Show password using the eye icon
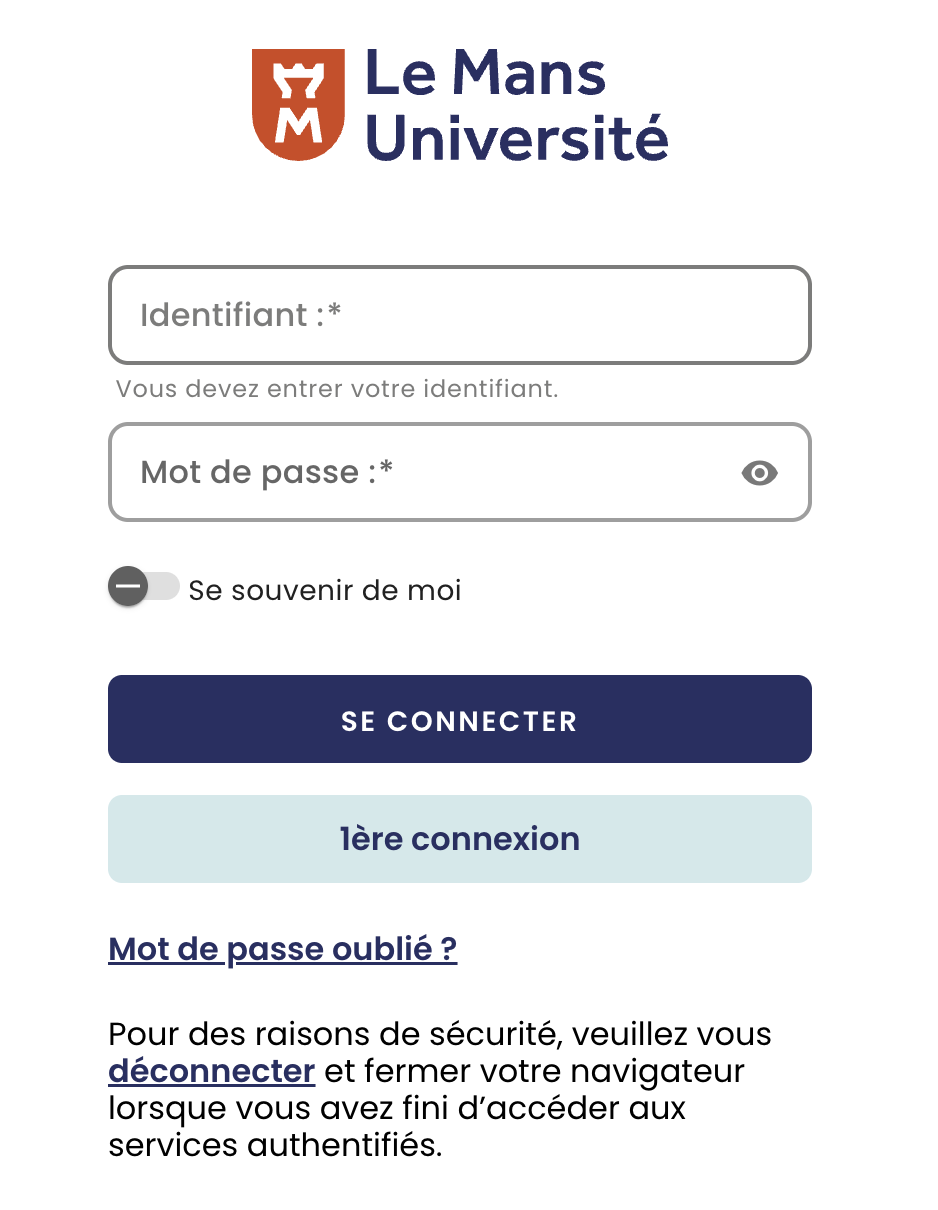The width and height of the screenshot is (938, 1210). click(x=760, y=473)
